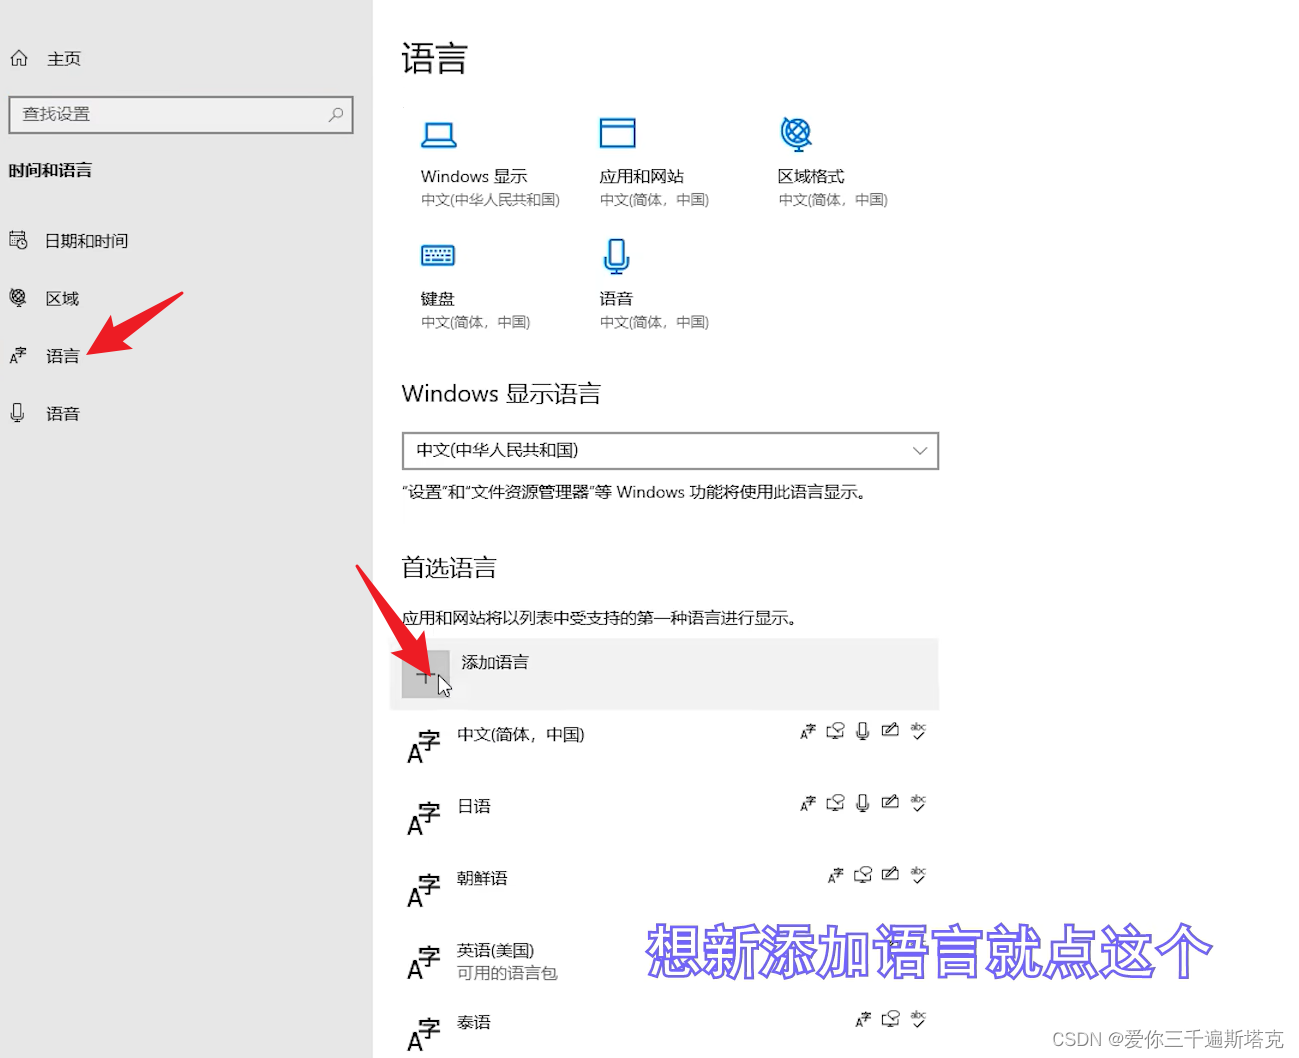Select the 日语 language entry
This screenshot has width=1299, height=1058.
[474, 806]
